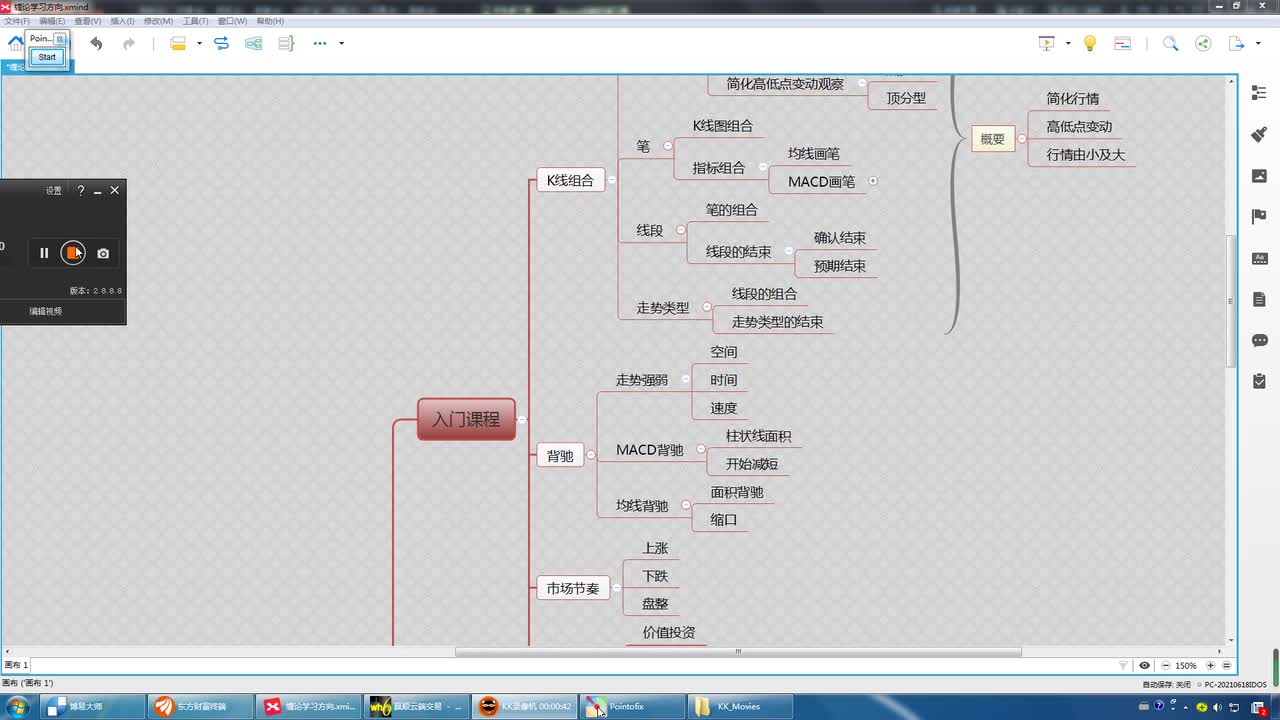Open the Gantt chart view icon
This screenshot has width=1280, height=720.
point(1122,43)
